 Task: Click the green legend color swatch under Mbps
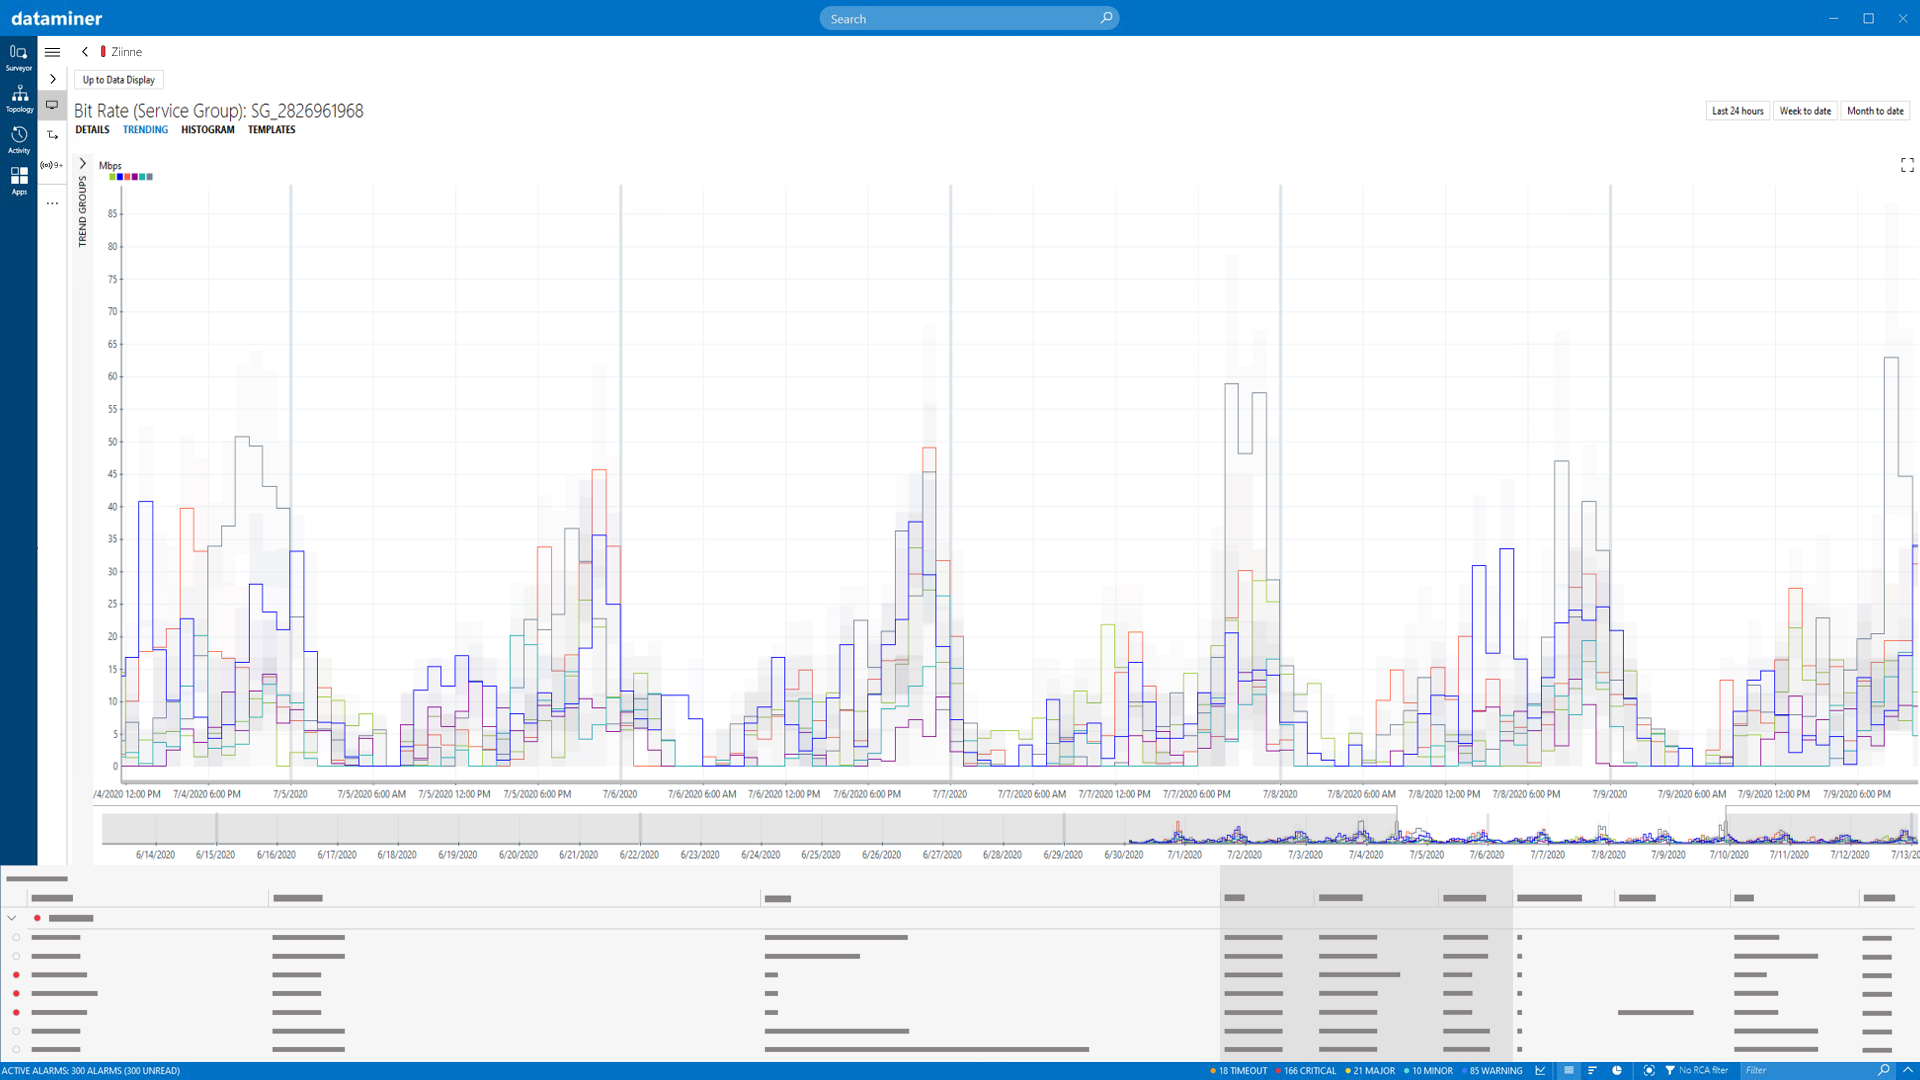point(112,176)
